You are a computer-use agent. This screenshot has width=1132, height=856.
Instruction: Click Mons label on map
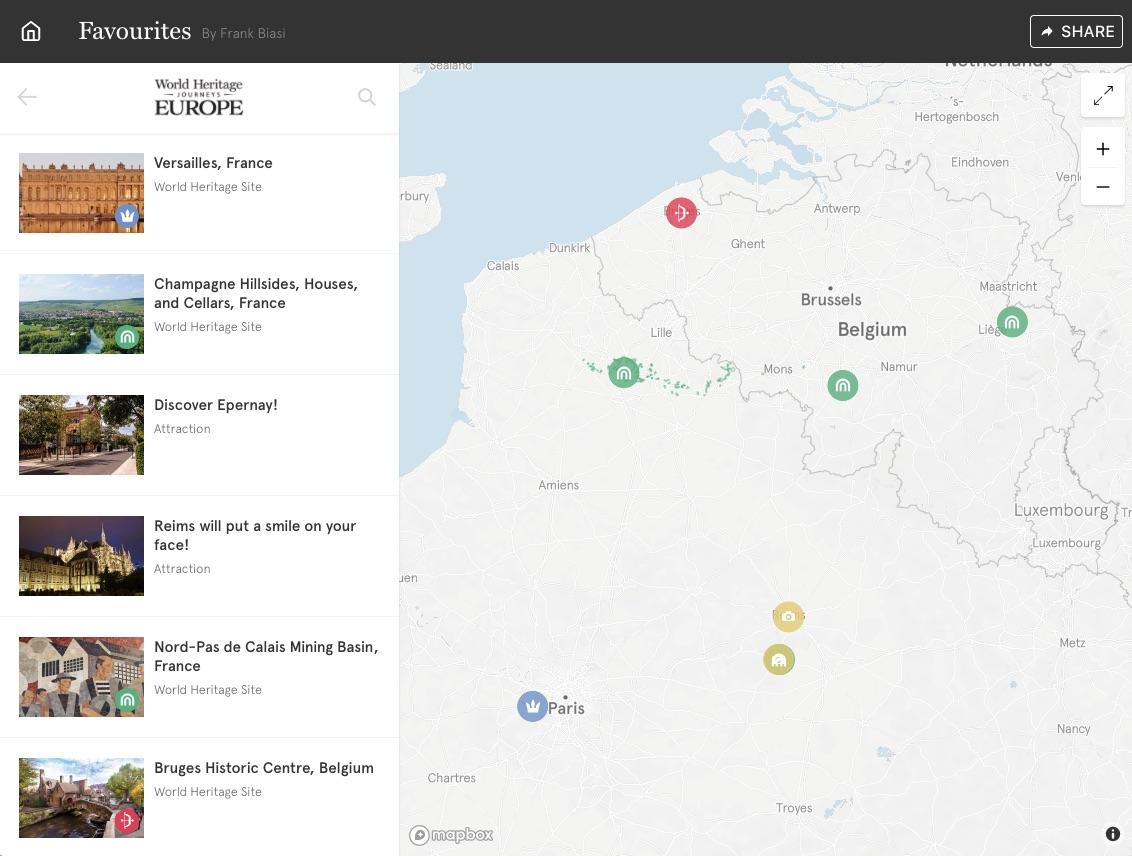tap(778, 369)
